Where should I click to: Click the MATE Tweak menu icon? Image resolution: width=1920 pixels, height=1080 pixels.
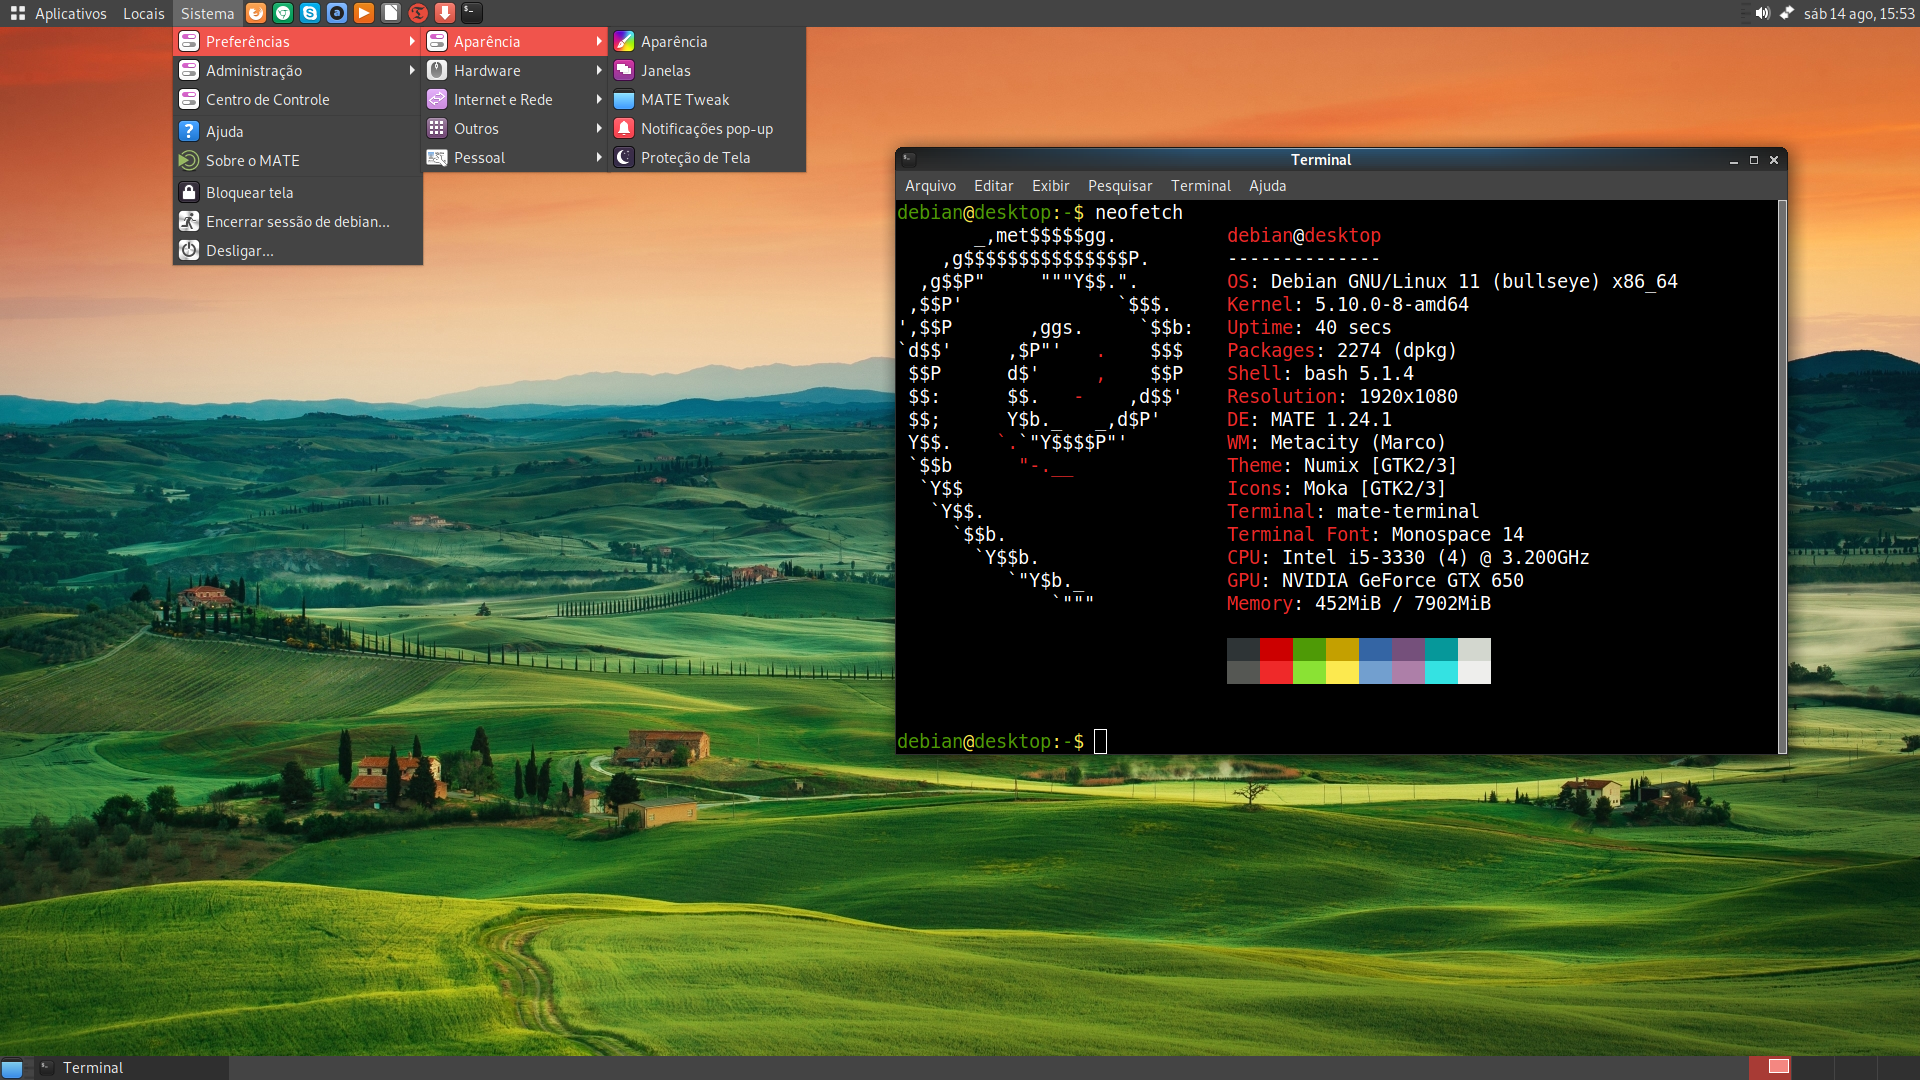tap(624, 99)
